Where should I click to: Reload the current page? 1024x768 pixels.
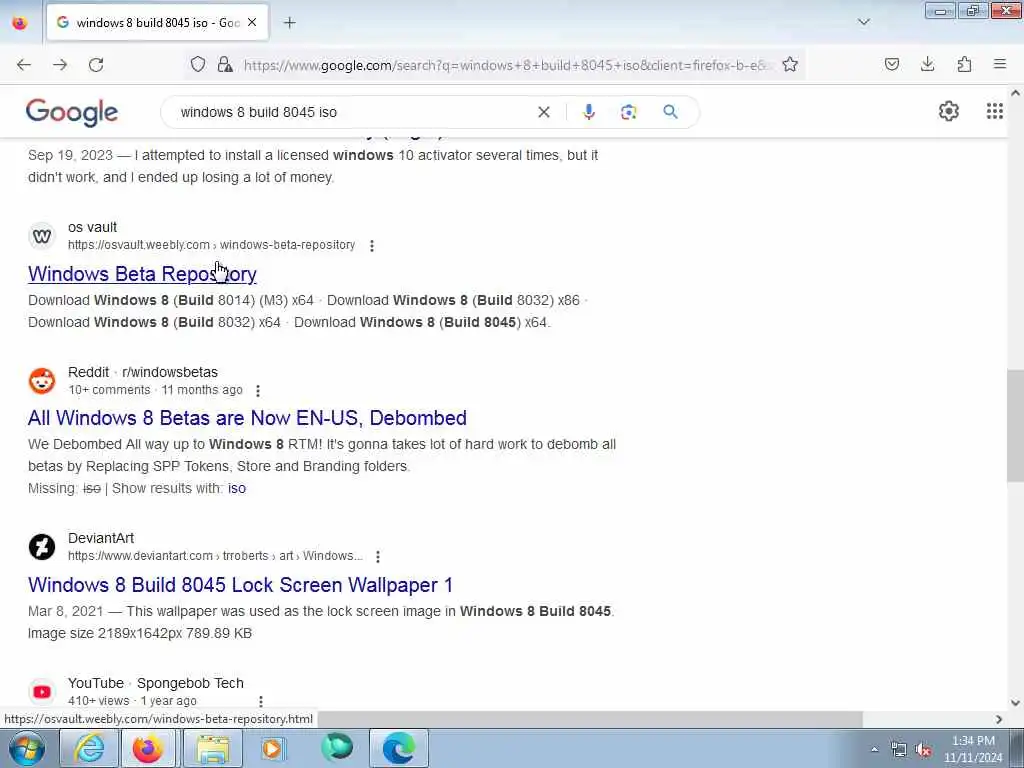96,65
